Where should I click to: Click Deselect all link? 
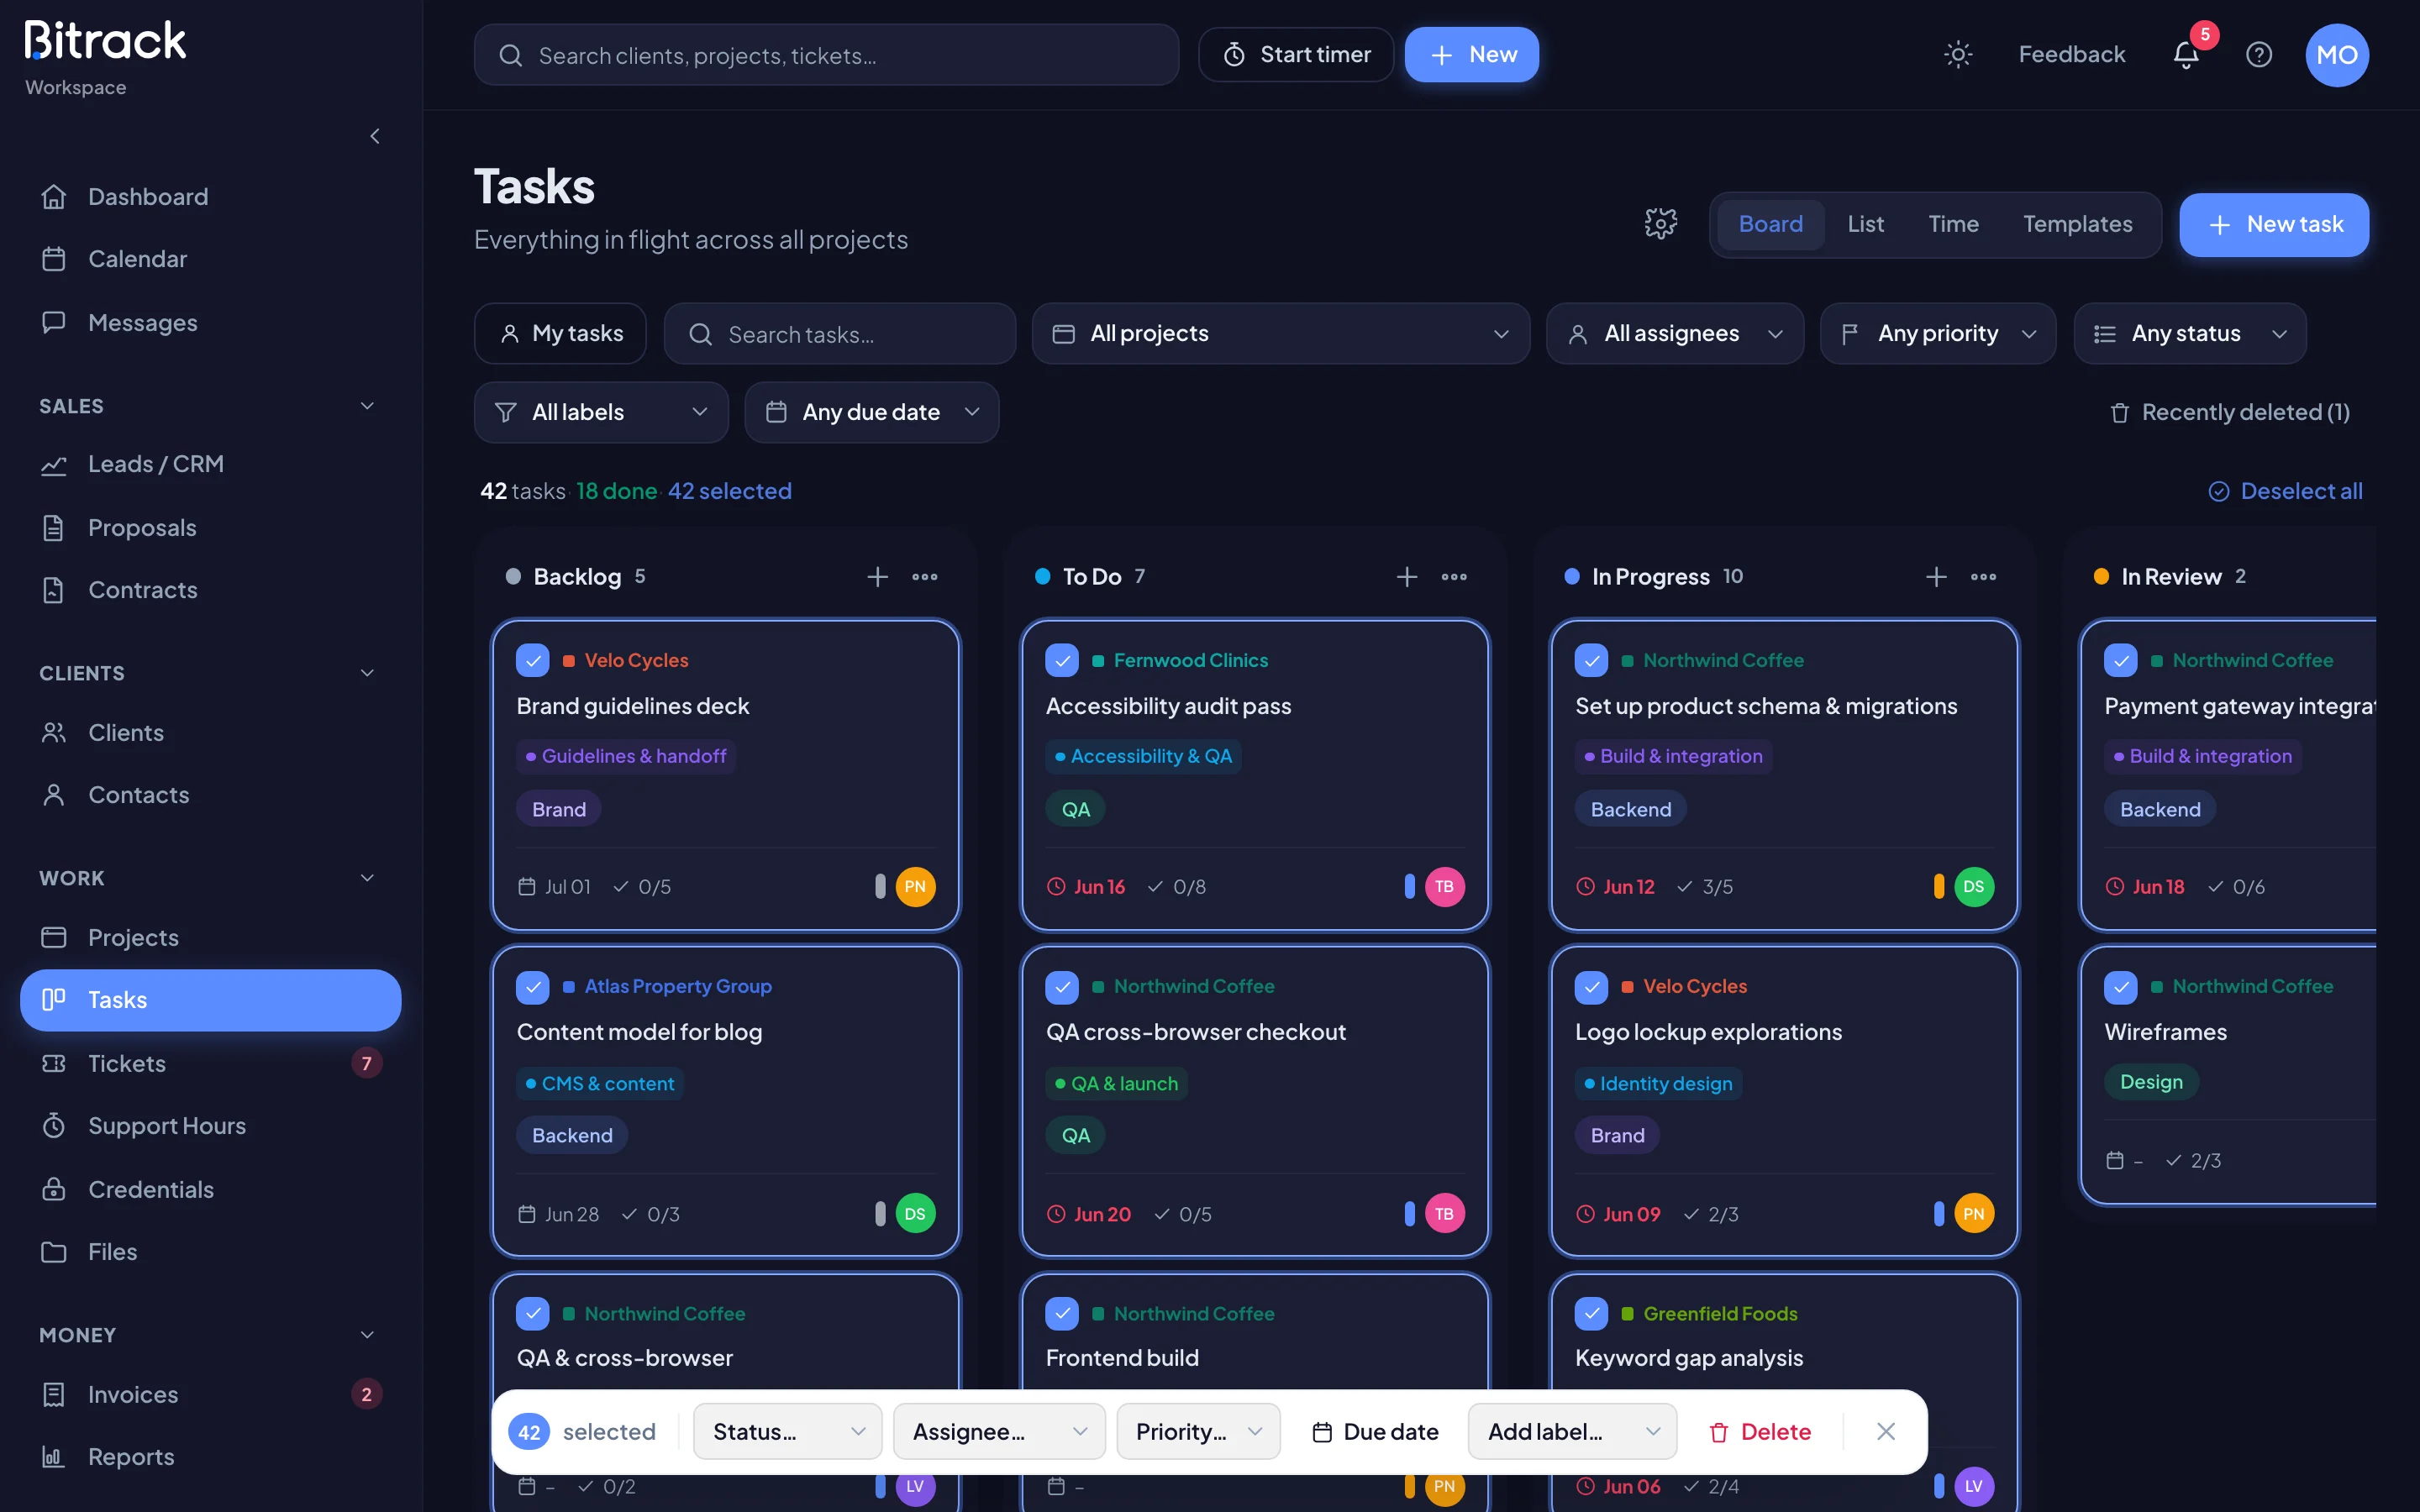[x=2285, y=491]
